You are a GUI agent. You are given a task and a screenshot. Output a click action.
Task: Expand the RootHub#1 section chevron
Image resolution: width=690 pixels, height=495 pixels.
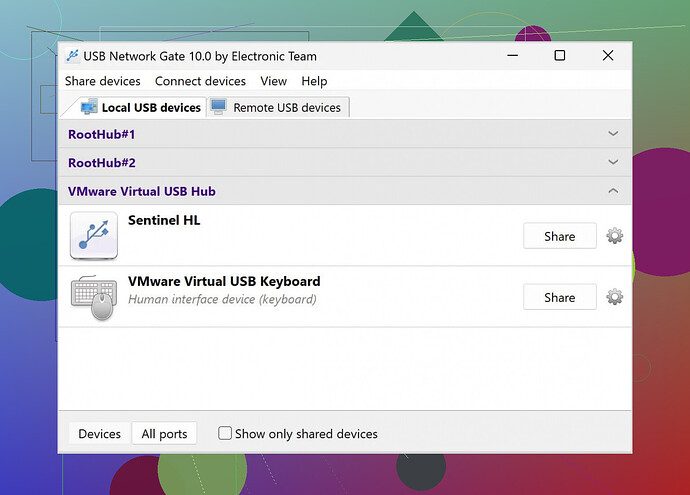pos(613,133)
